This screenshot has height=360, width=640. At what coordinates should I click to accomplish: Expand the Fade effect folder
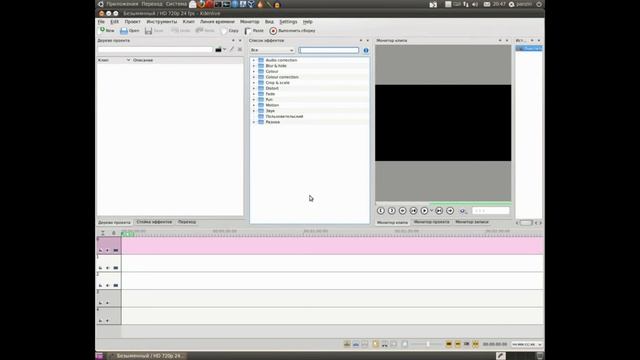[x=253, y=94]
